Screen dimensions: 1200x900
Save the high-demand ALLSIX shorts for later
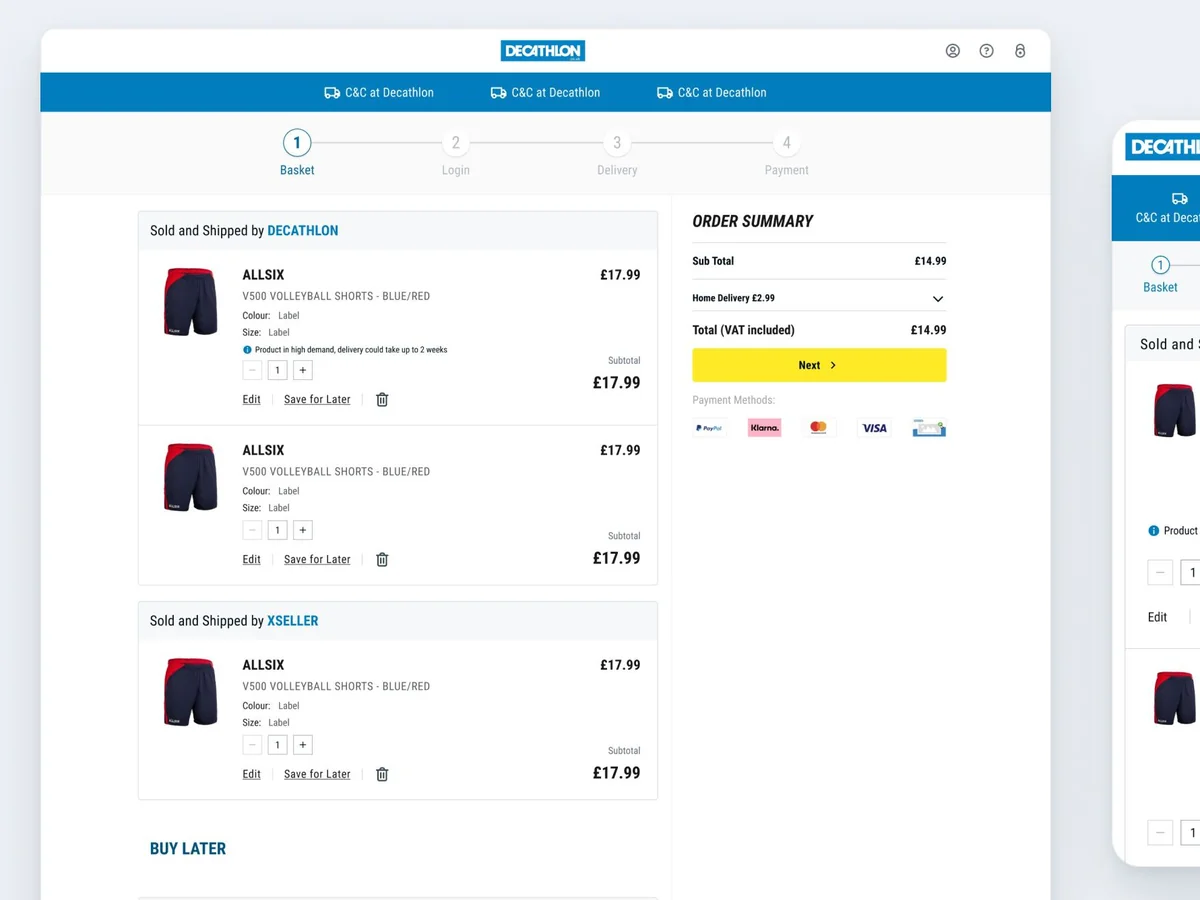(317, 399)
